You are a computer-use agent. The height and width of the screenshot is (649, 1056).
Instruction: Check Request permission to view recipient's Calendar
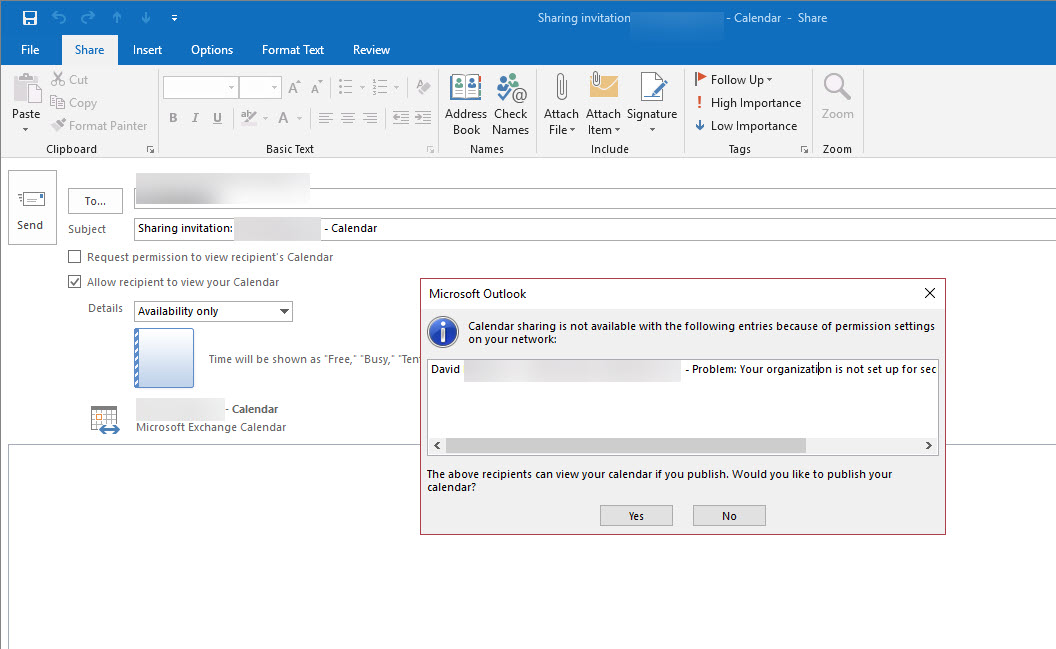[75, 257]
